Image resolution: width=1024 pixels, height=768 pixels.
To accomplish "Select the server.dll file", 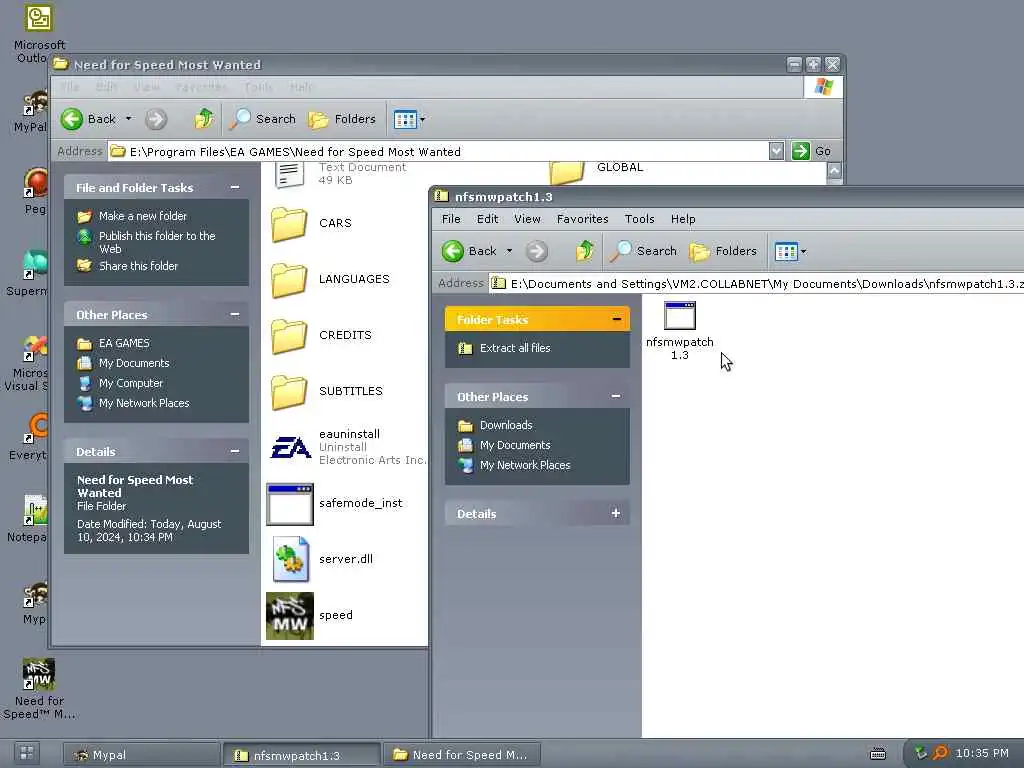I will click(x=323, y=559).
